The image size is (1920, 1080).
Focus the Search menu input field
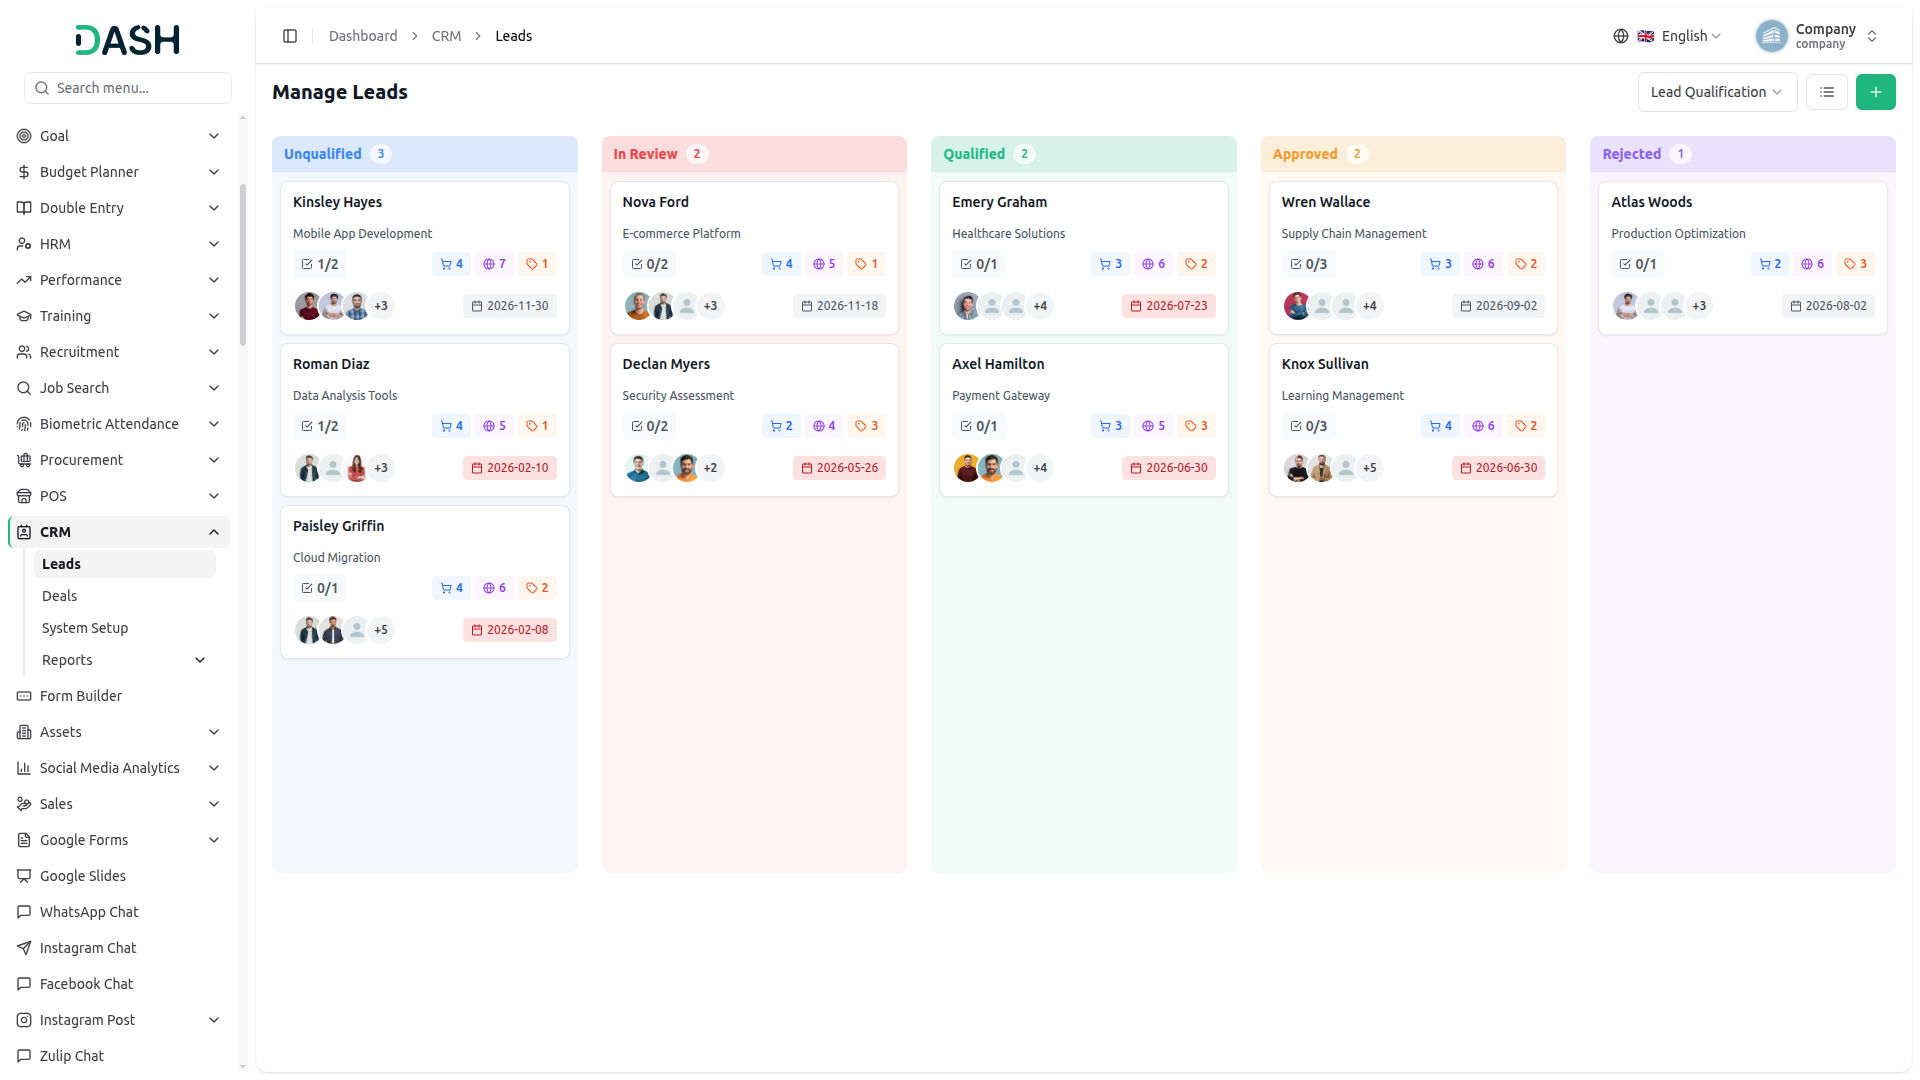[x=128, y=88]
